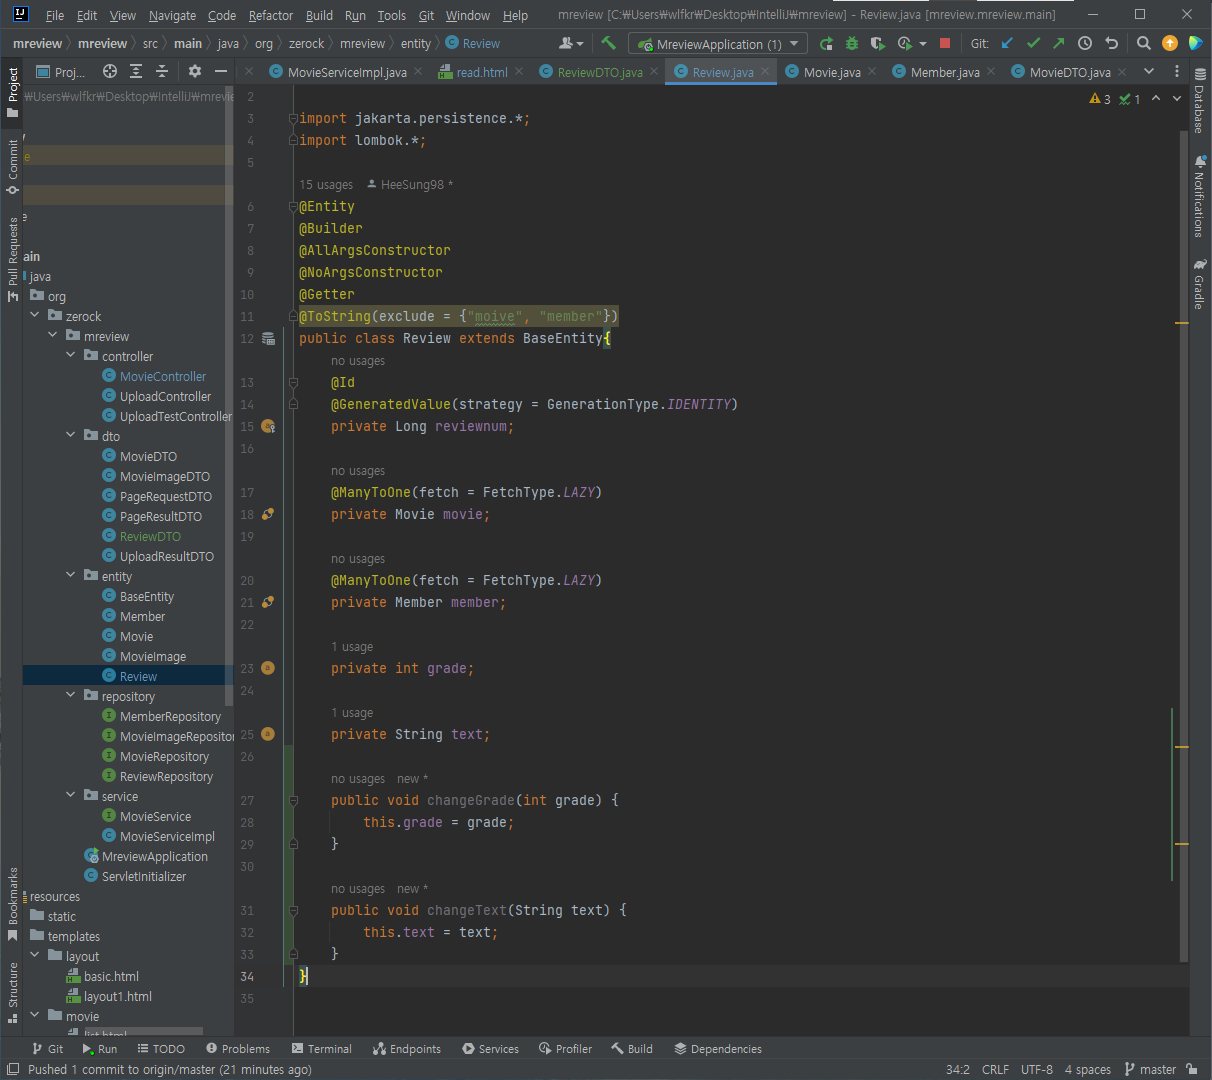This screenshot has width=1212, height=1080.
Task: Hide the Project panel with minus icon
Action: tap(221, 71)
